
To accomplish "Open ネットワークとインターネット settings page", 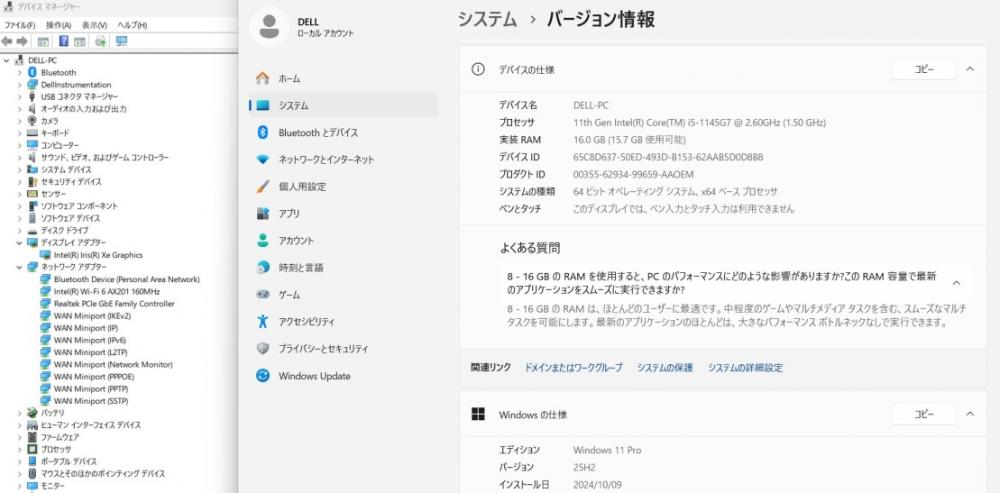I will (x=343, y=159).
